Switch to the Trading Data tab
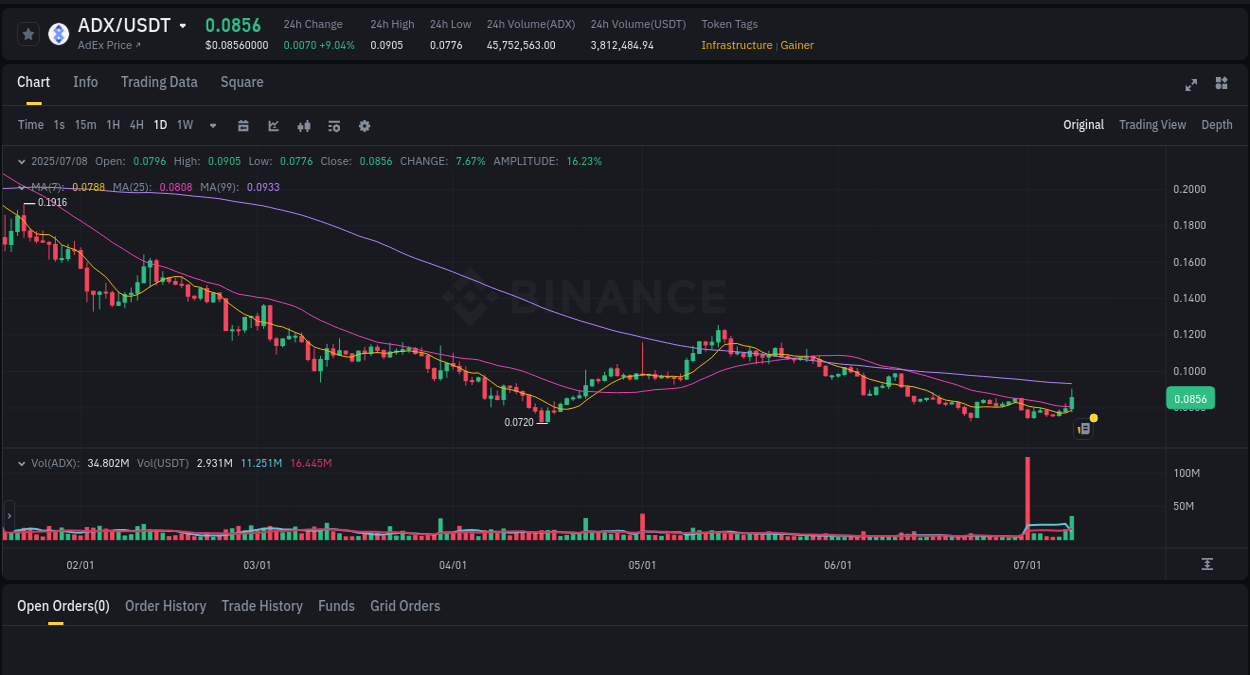This screenshot has width=1250, height=675. (x=159, y=82)
